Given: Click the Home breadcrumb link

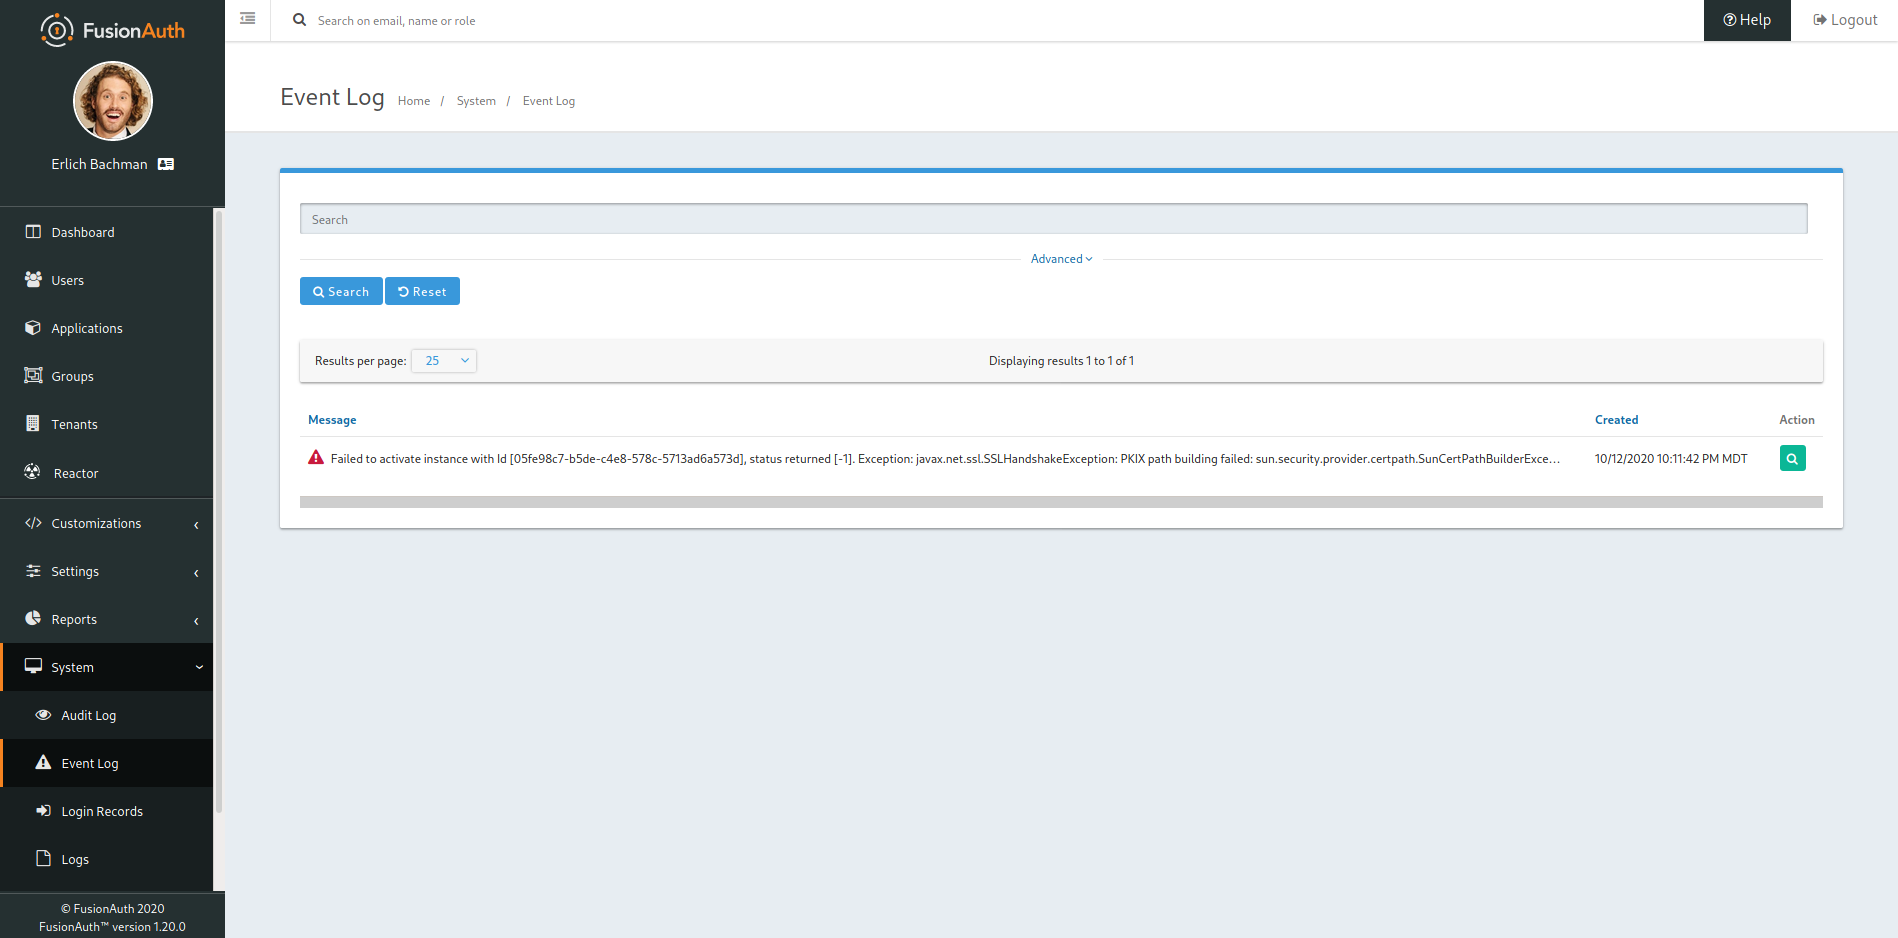Looking at the screenshot, I should (413, 100).
